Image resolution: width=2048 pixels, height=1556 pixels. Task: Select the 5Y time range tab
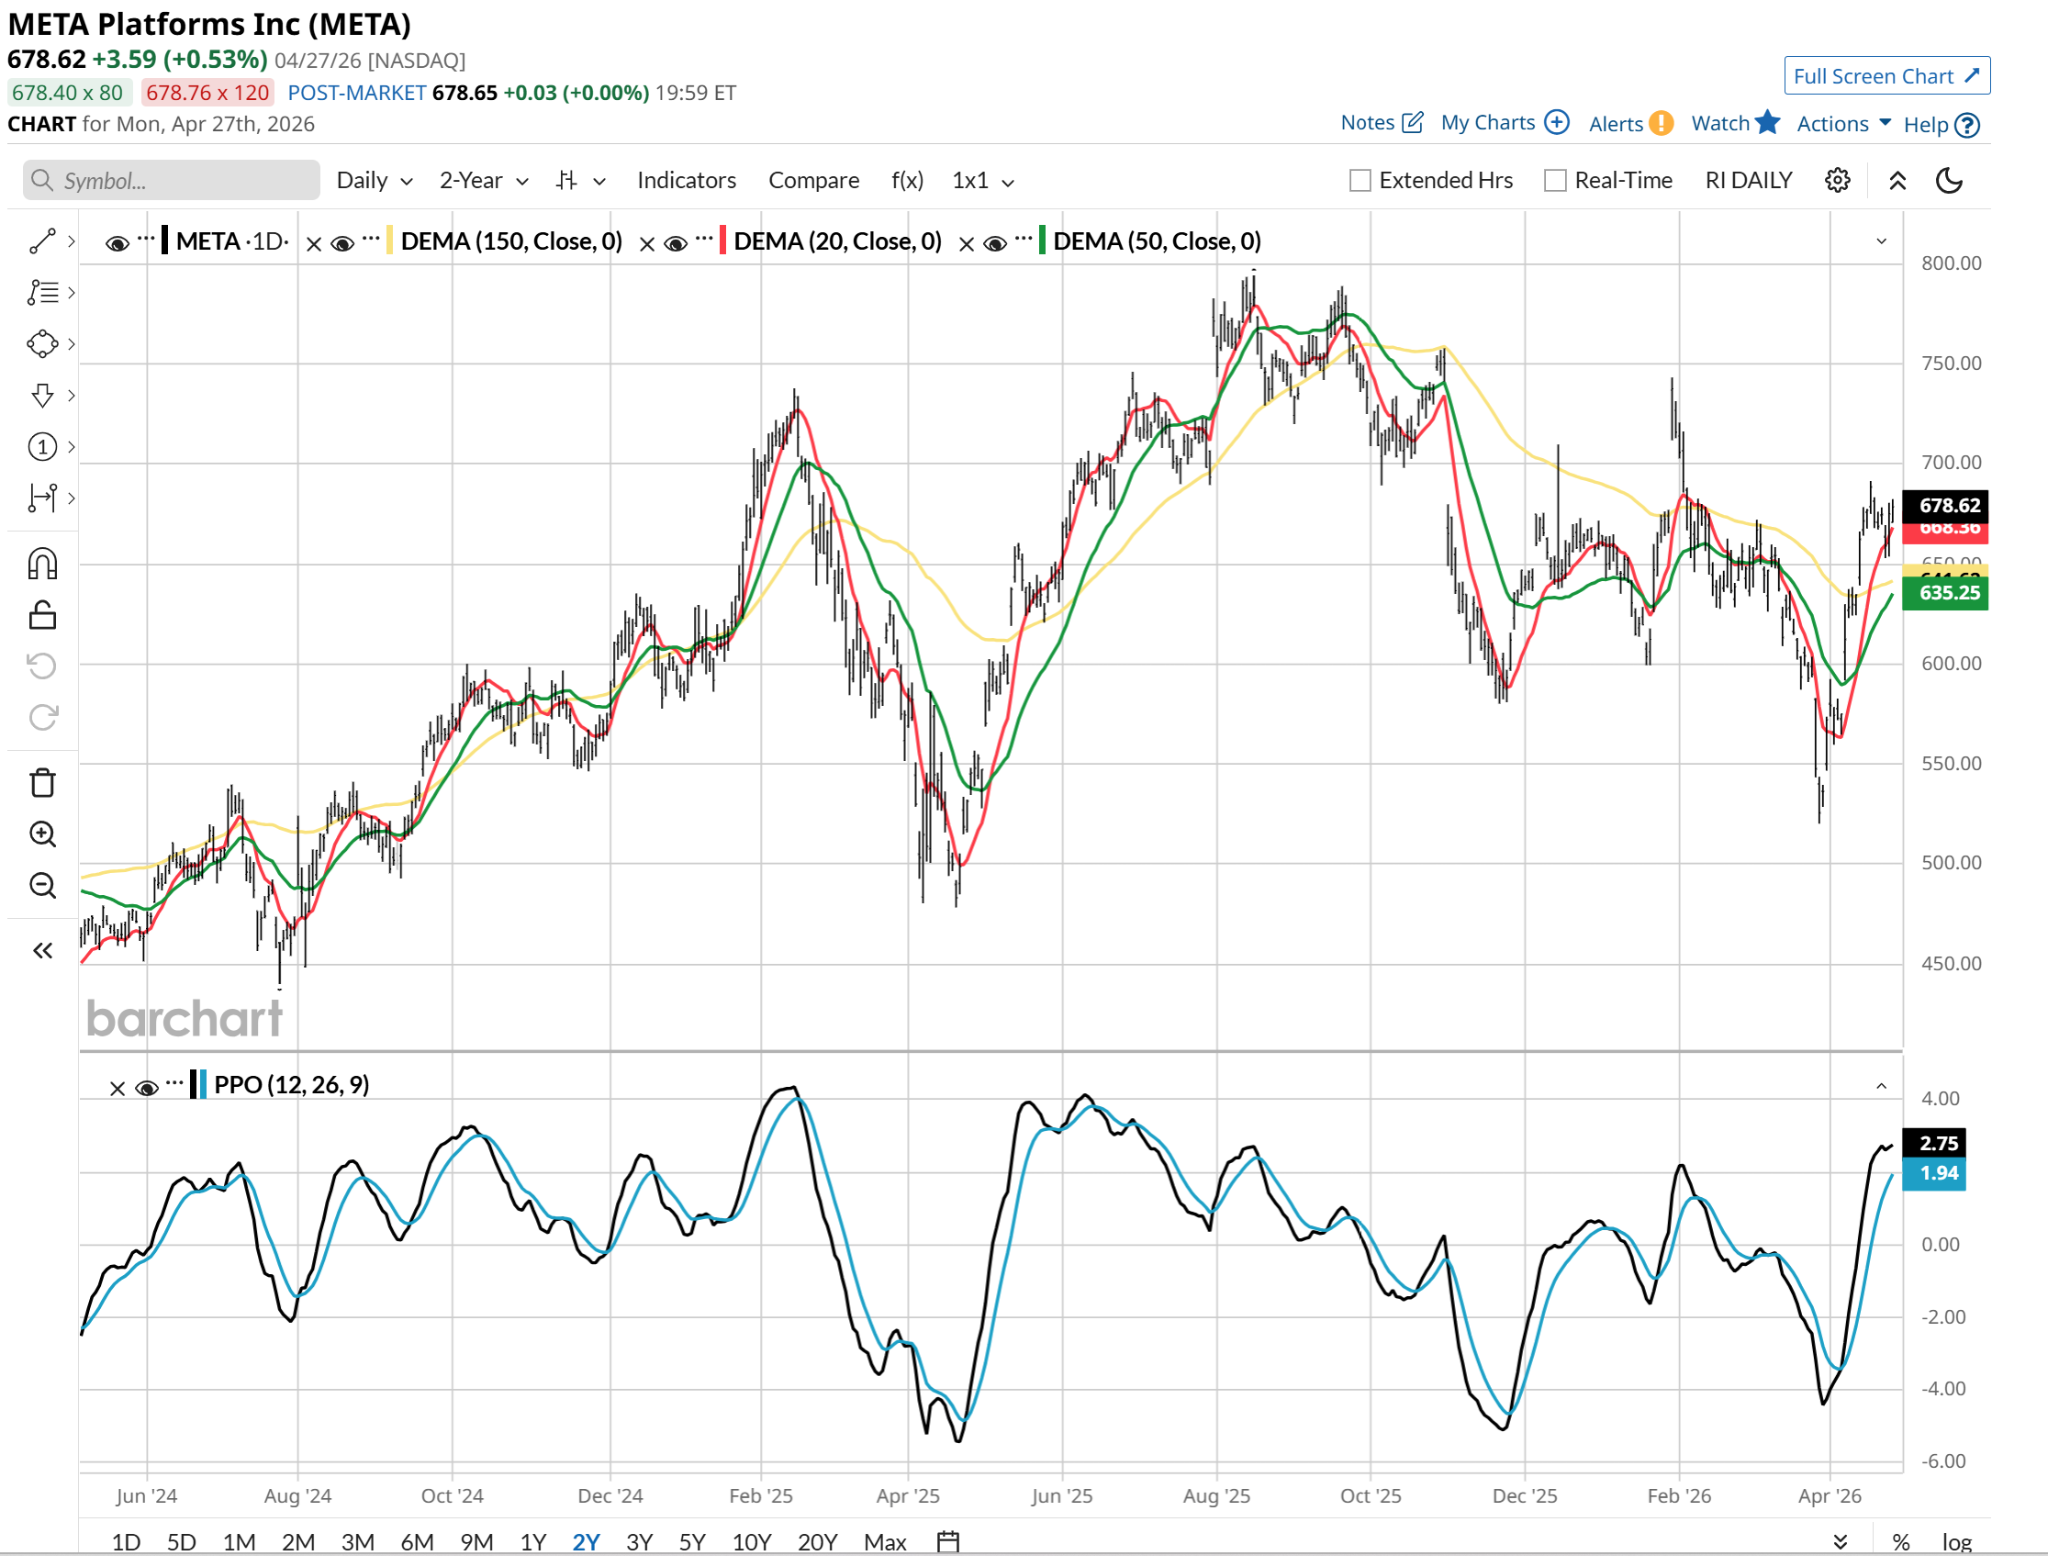[692, 1541]
